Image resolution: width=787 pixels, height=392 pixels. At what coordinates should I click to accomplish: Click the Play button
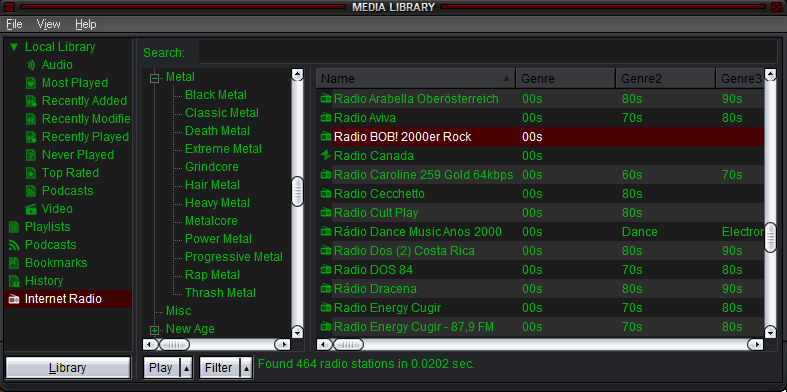point(162,368)
